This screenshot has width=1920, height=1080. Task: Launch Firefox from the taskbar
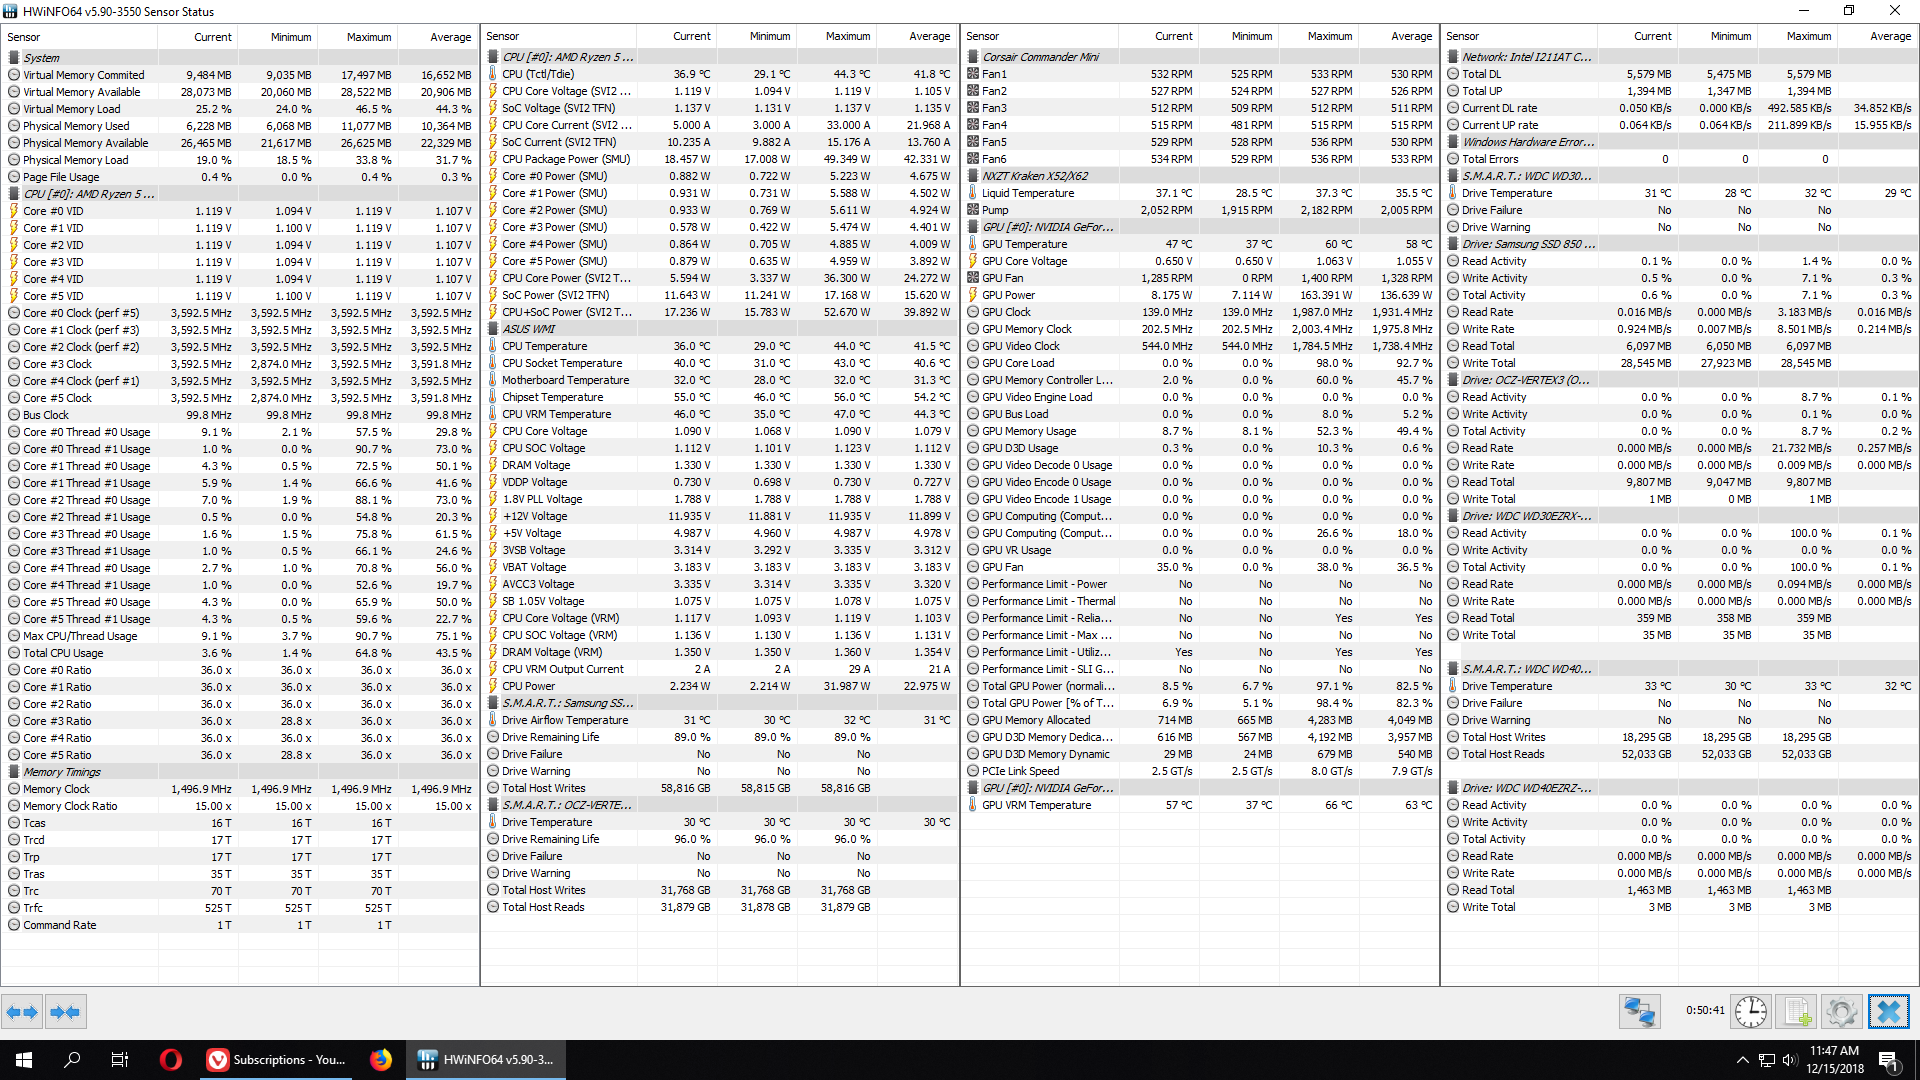381,1060
